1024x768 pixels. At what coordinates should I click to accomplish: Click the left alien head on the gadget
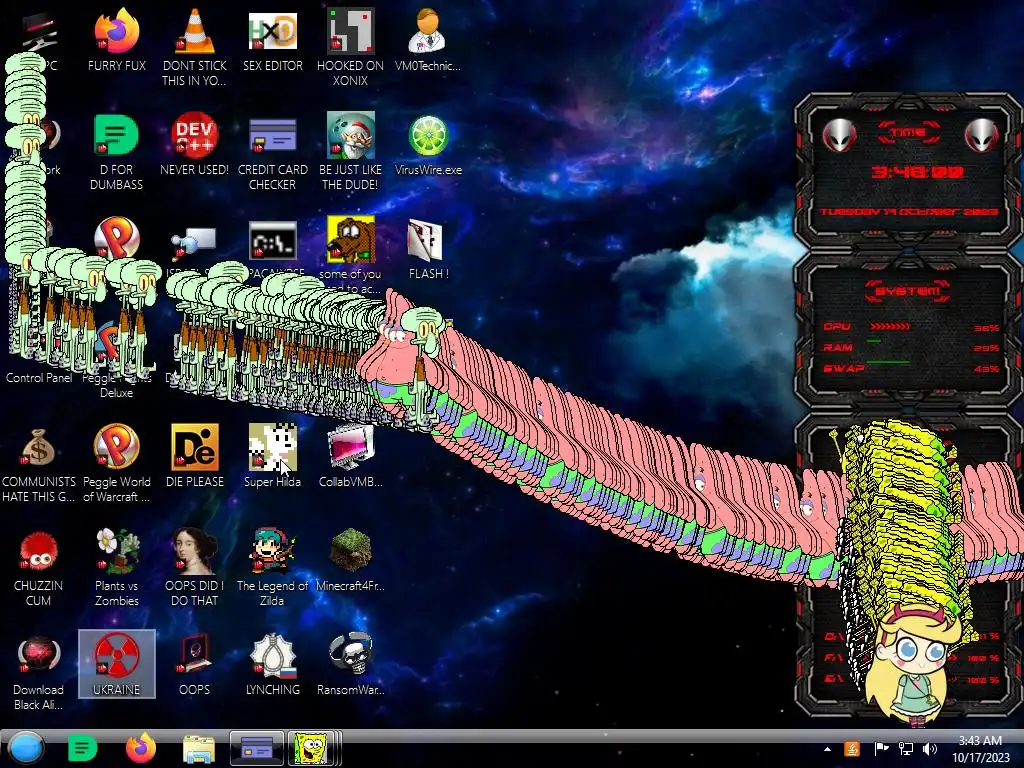pyautogui.click(x=839, y=136)
